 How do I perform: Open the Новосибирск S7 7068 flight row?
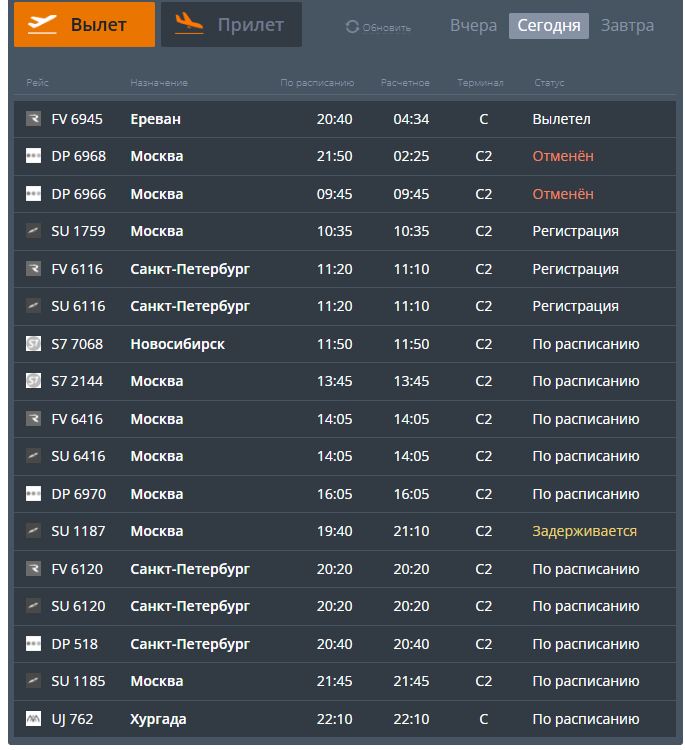point(345,343)
